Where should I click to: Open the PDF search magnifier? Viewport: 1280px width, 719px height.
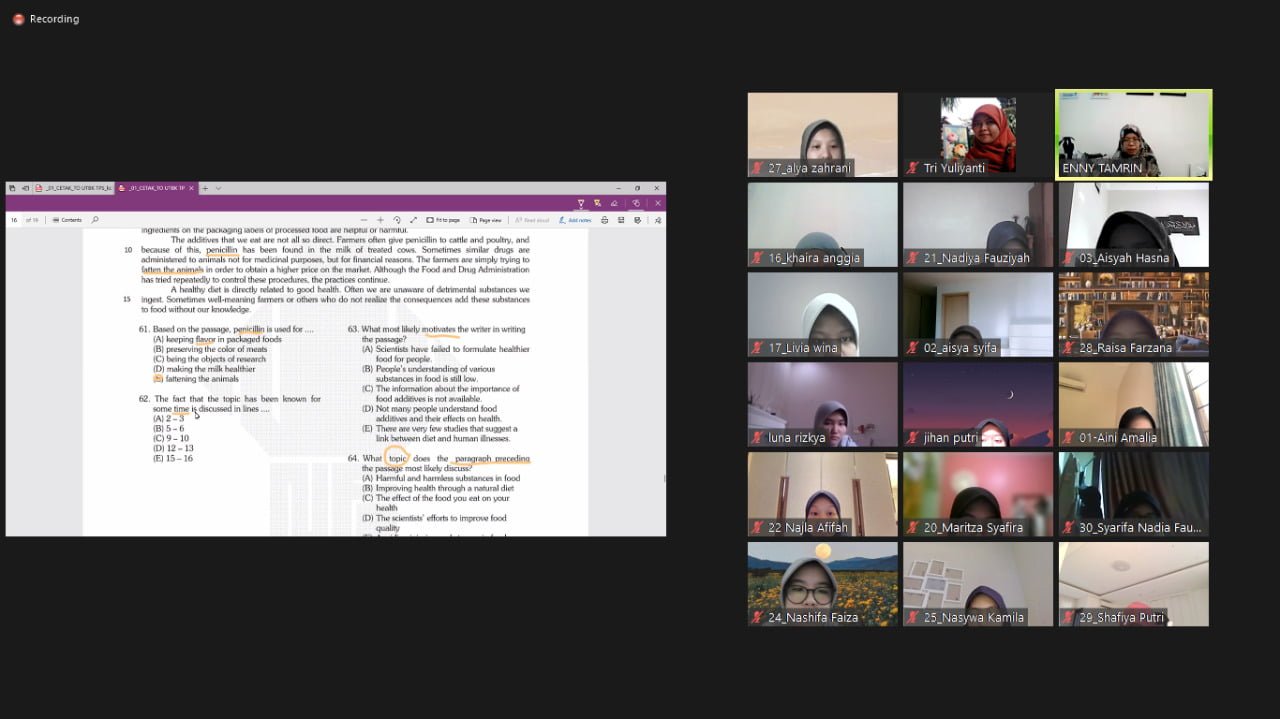click(x=95, y=220)
